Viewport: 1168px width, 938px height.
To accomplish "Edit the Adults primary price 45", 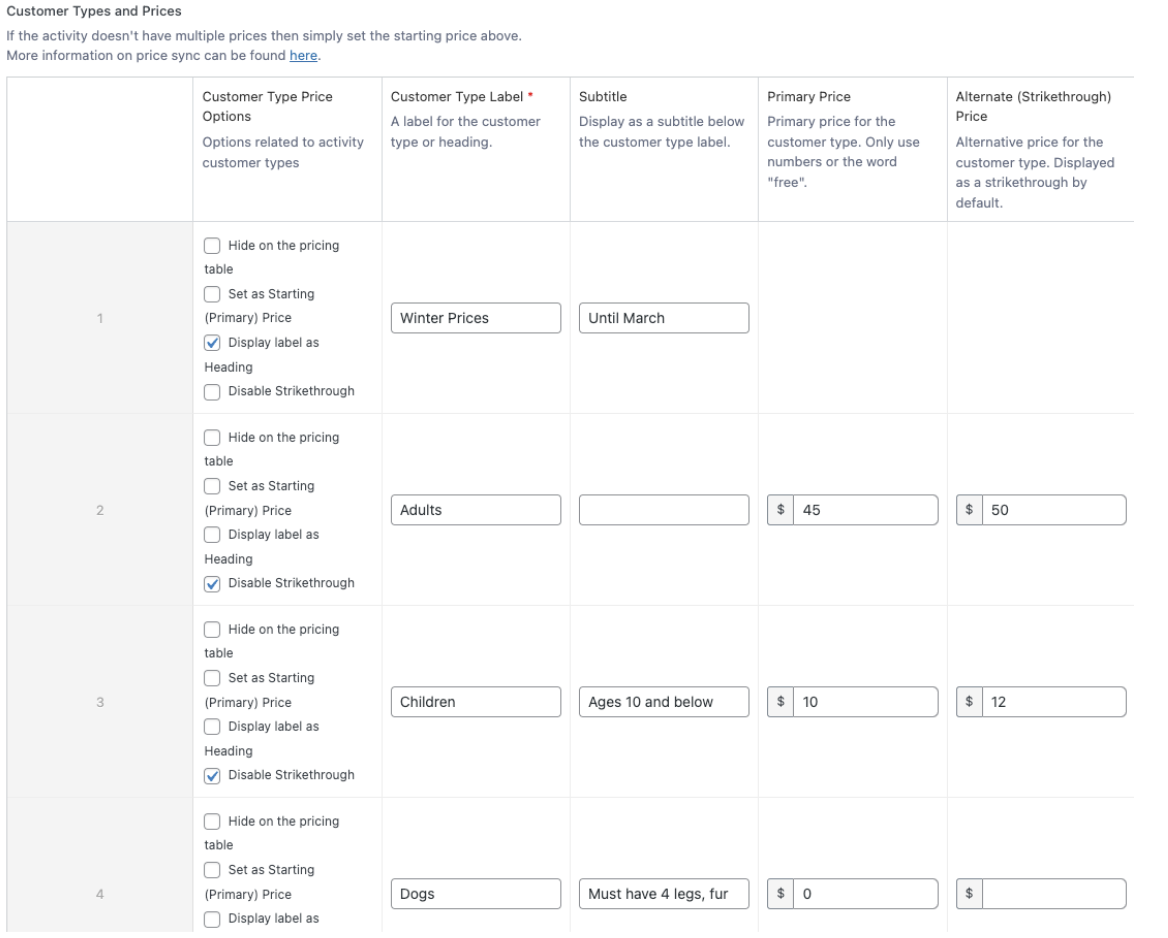I will (x=866, y=510).
